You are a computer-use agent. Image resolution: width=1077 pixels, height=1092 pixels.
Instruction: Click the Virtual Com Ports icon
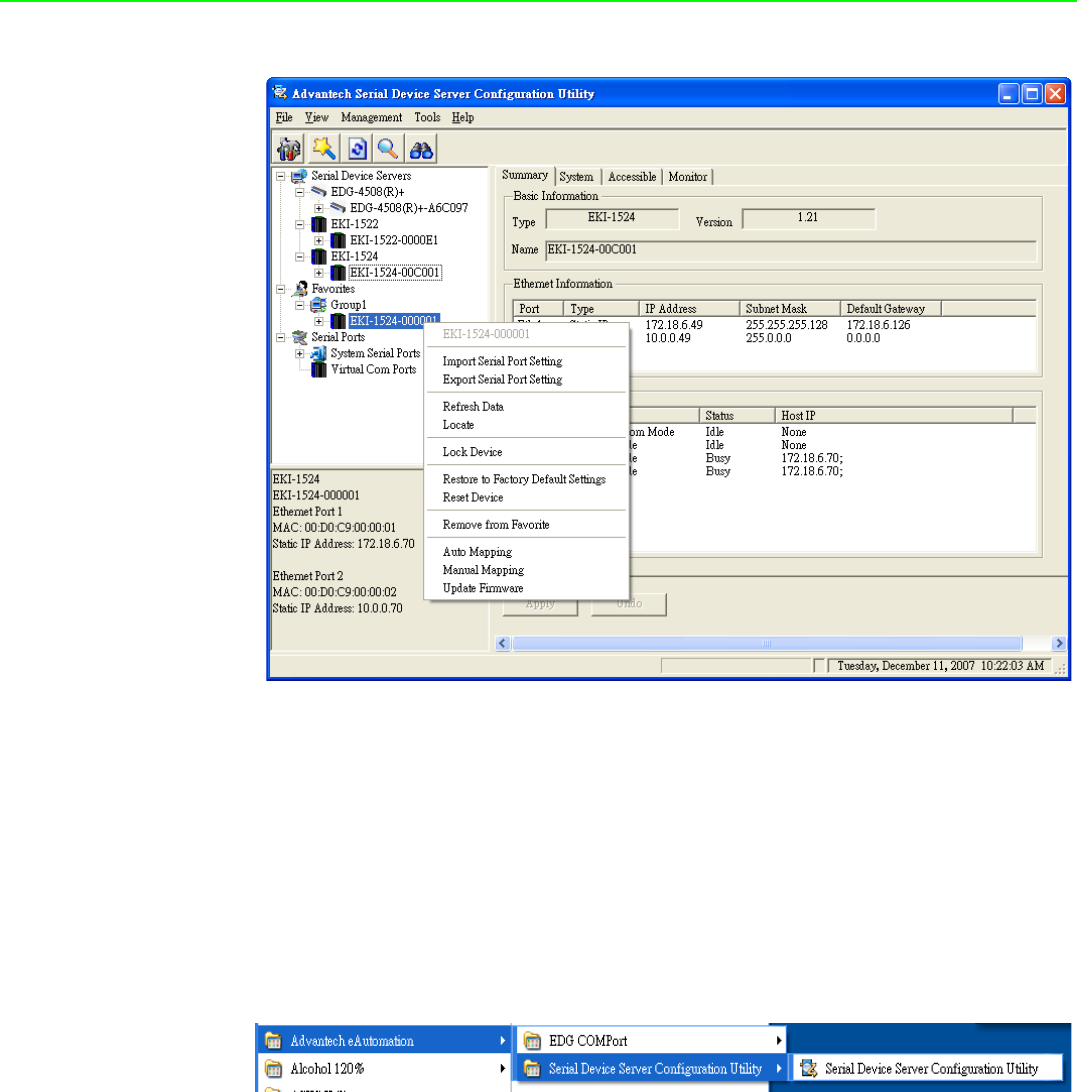(318, 369)
